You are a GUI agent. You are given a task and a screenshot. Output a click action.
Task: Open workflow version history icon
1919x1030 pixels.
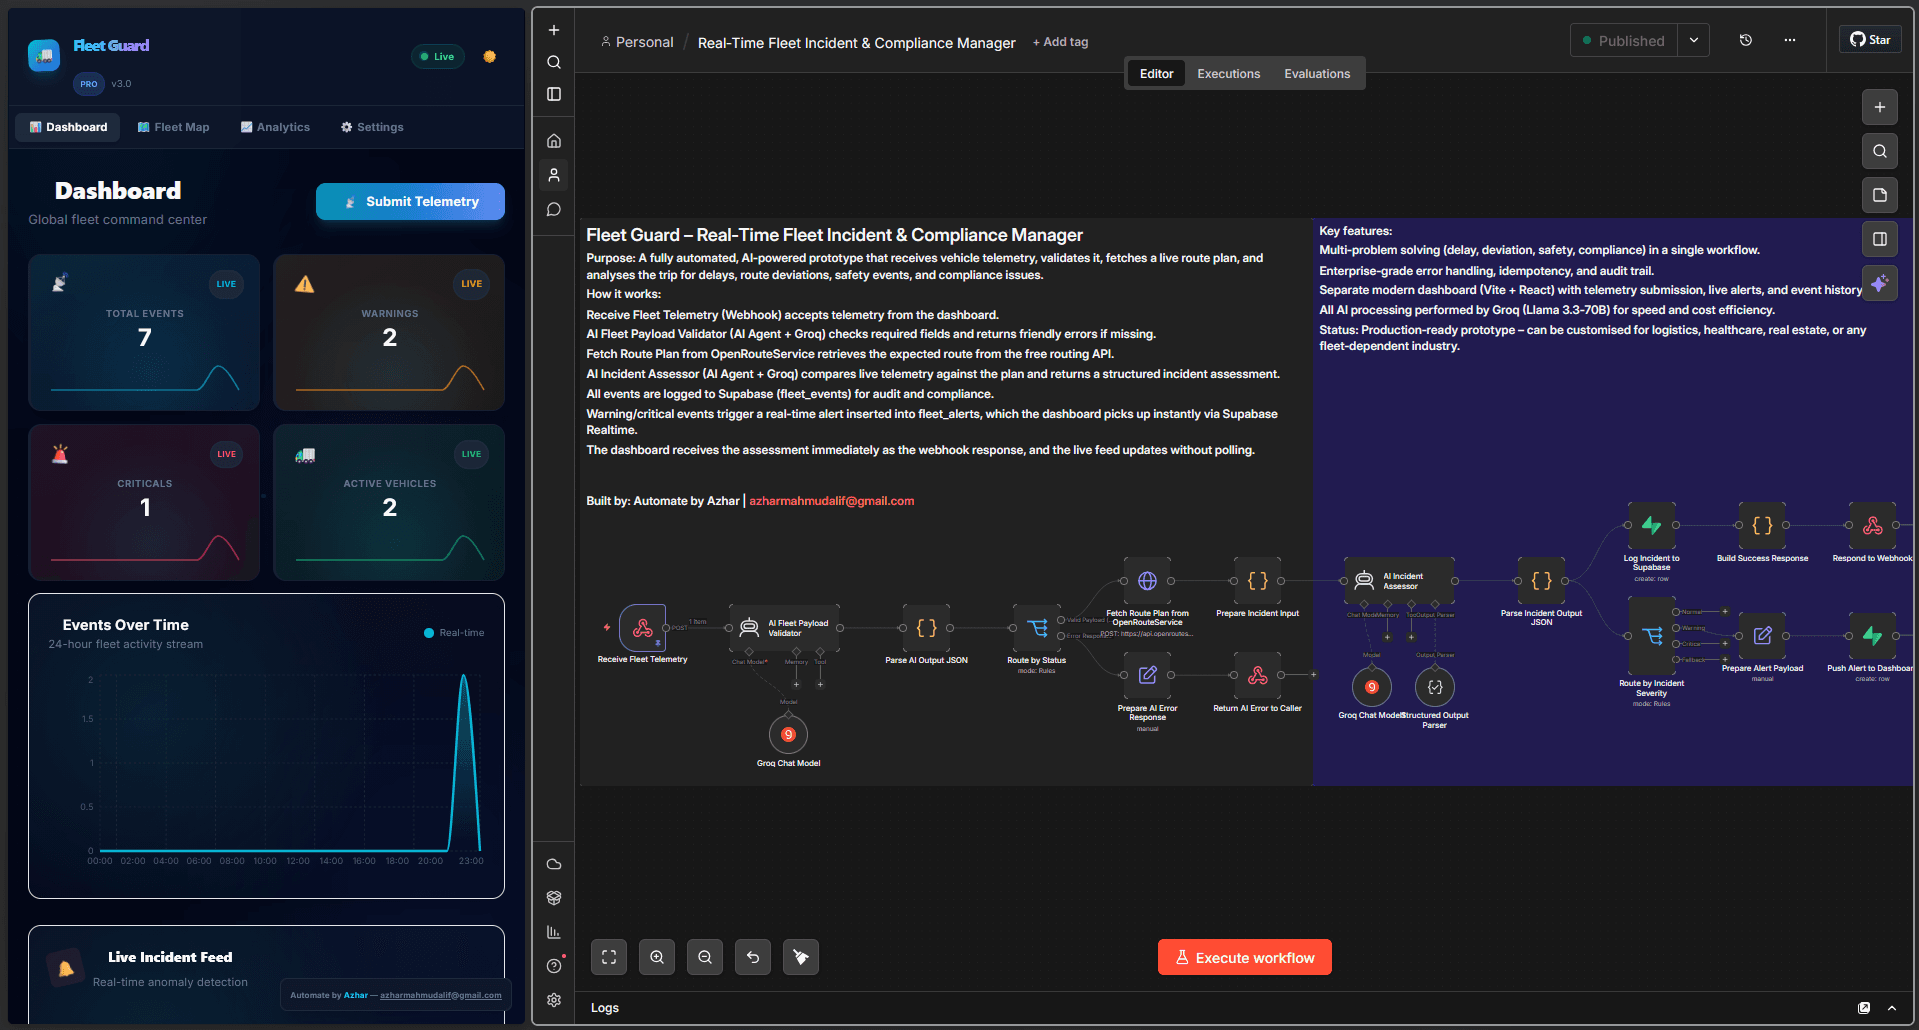(1746, 40)
